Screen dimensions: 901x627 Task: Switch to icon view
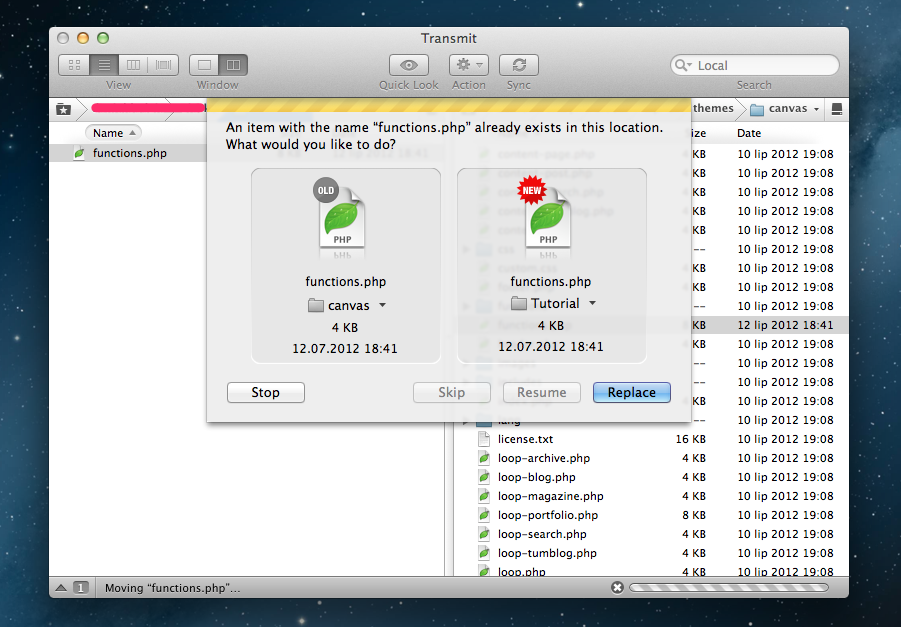coord(74,65)
